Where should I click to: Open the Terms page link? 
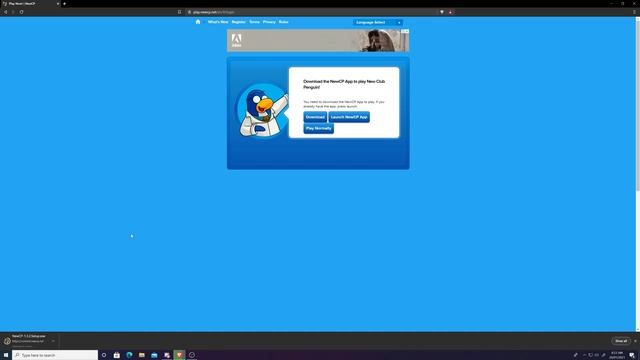[x=254, y=22]
